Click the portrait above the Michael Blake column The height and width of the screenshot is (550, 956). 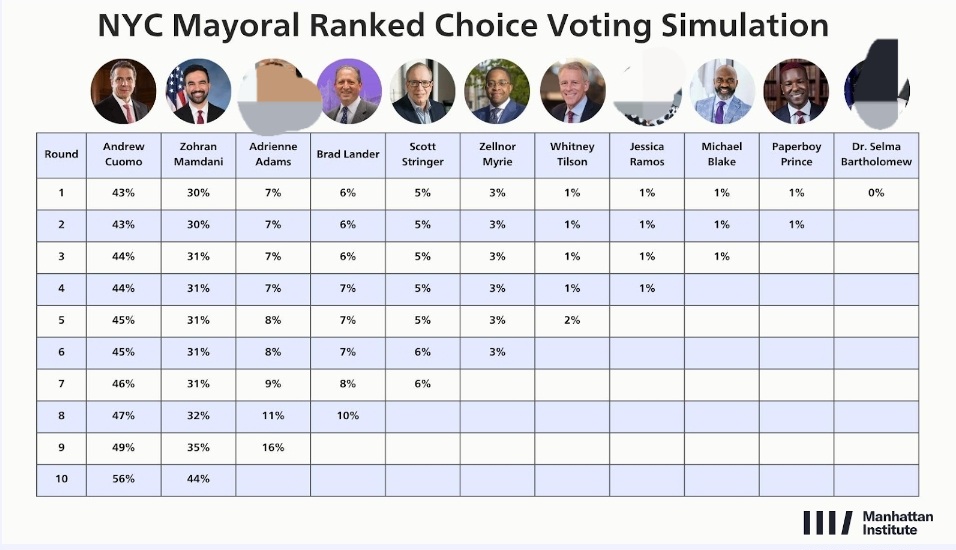point(722,91)
